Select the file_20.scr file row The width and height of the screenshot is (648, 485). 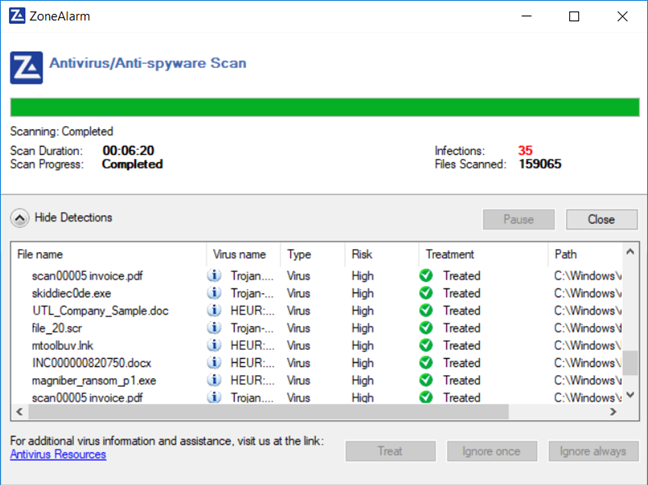tap(317, 328)
